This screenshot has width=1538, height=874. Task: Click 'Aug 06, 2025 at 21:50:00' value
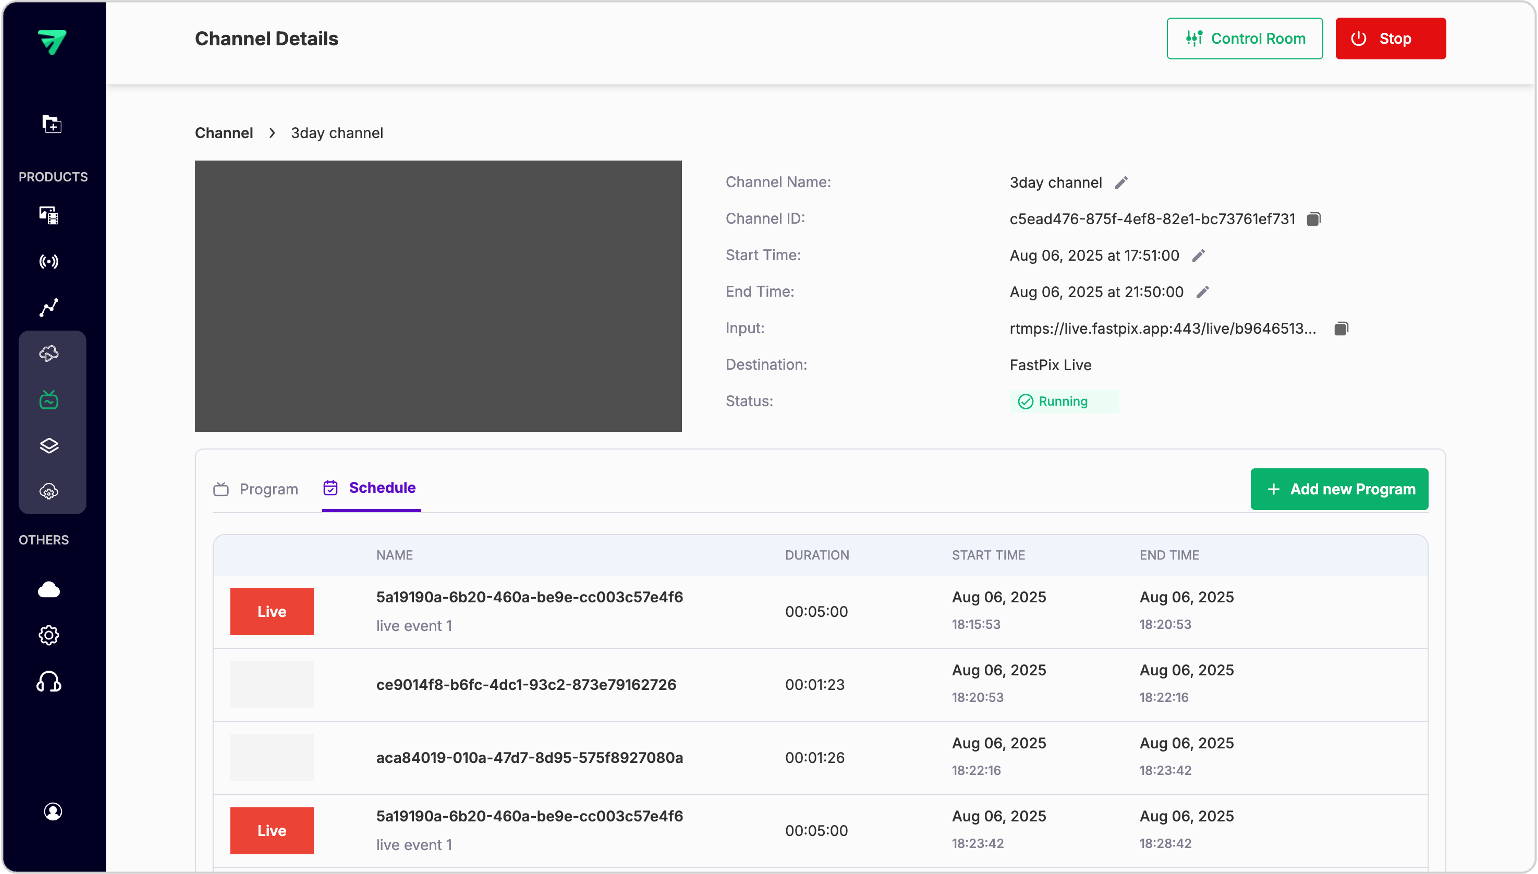point(1097,292)
